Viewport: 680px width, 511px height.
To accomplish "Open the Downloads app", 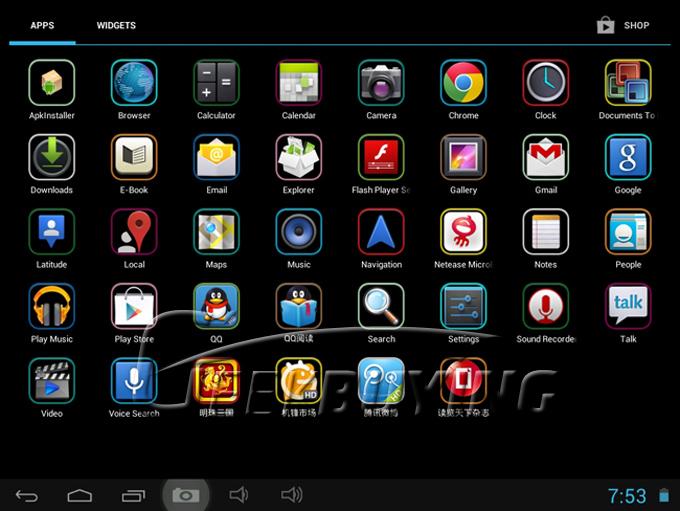I will pyautogui.click(x=52, y=157).
